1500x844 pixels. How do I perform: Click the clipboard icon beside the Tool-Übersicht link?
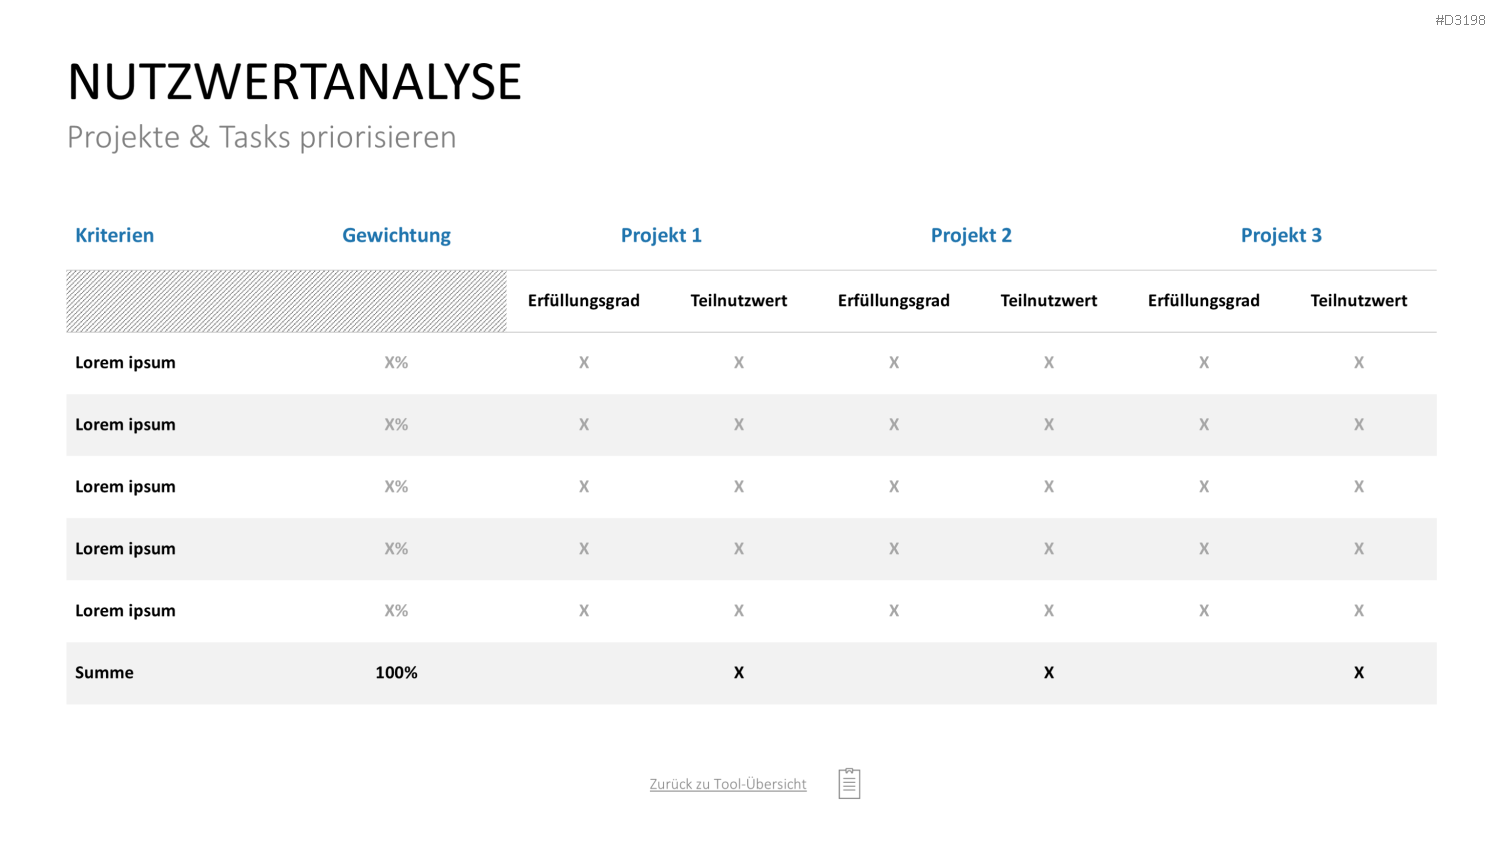[849, 783]
